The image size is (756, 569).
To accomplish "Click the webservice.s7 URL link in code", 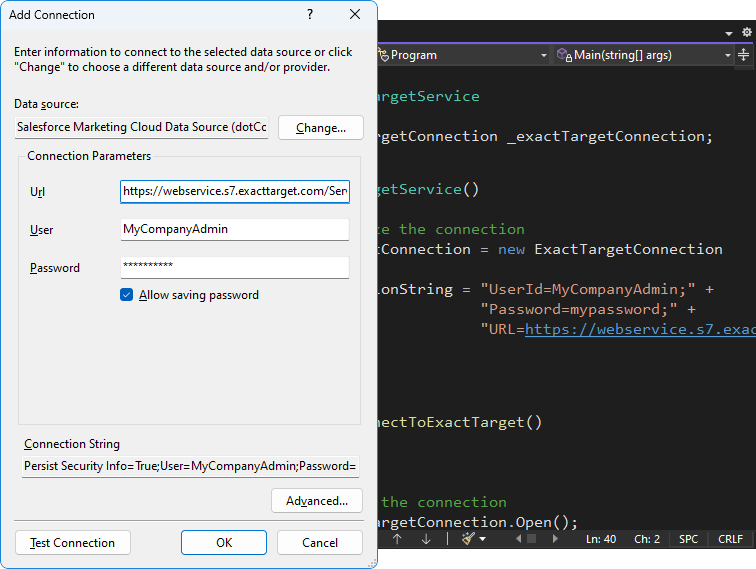I will [x=640, y=329].
